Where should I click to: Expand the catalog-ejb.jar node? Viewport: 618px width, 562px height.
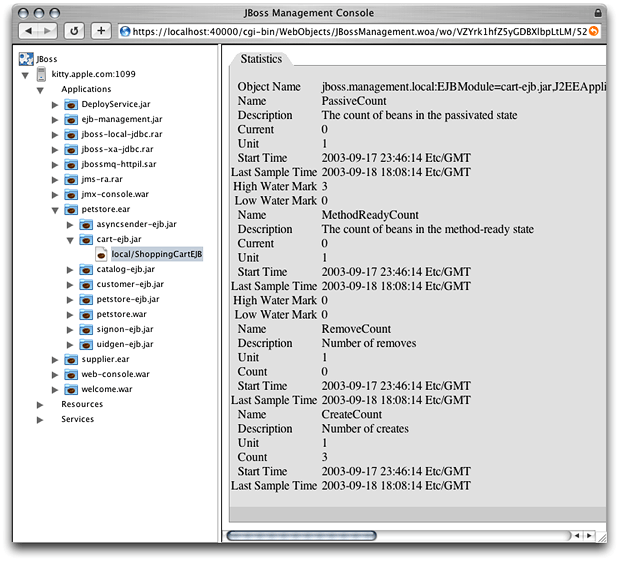point(70,270)
